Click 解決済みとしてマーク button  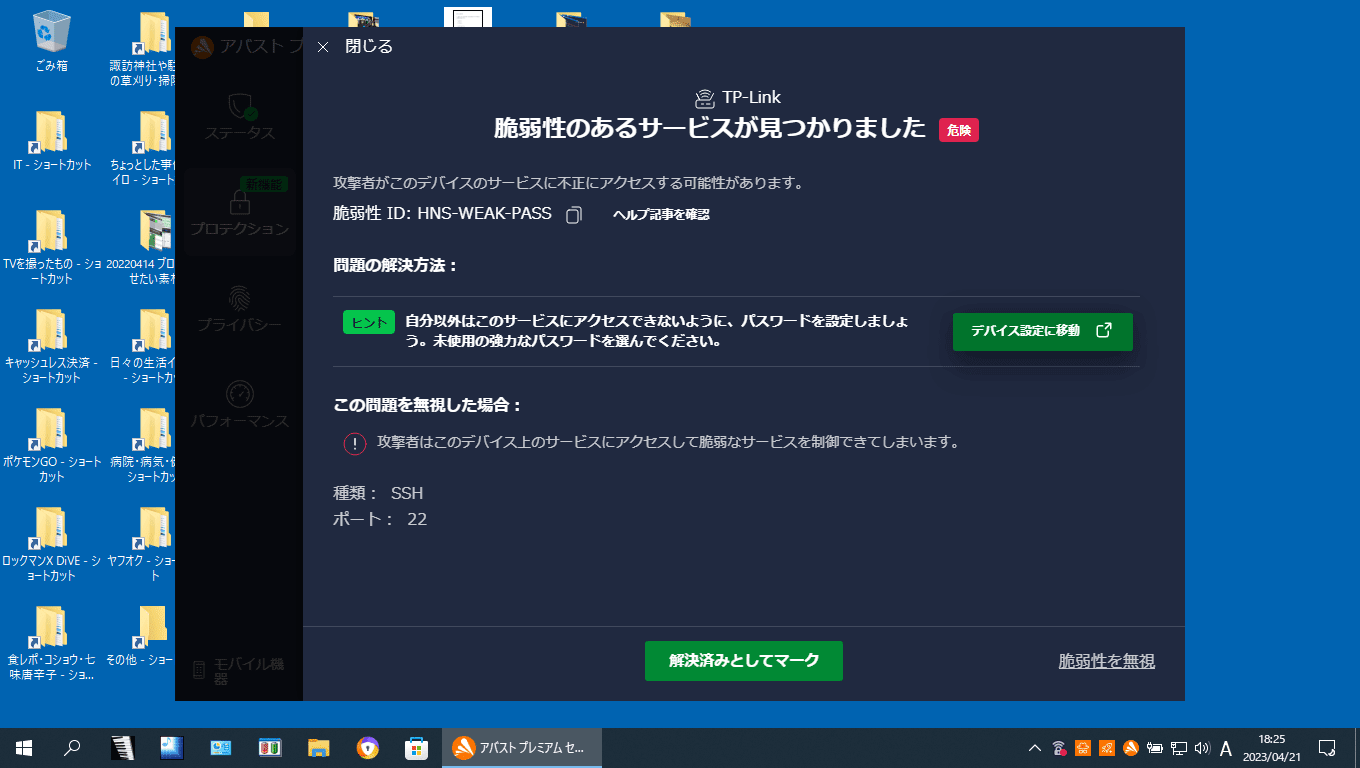744,661
